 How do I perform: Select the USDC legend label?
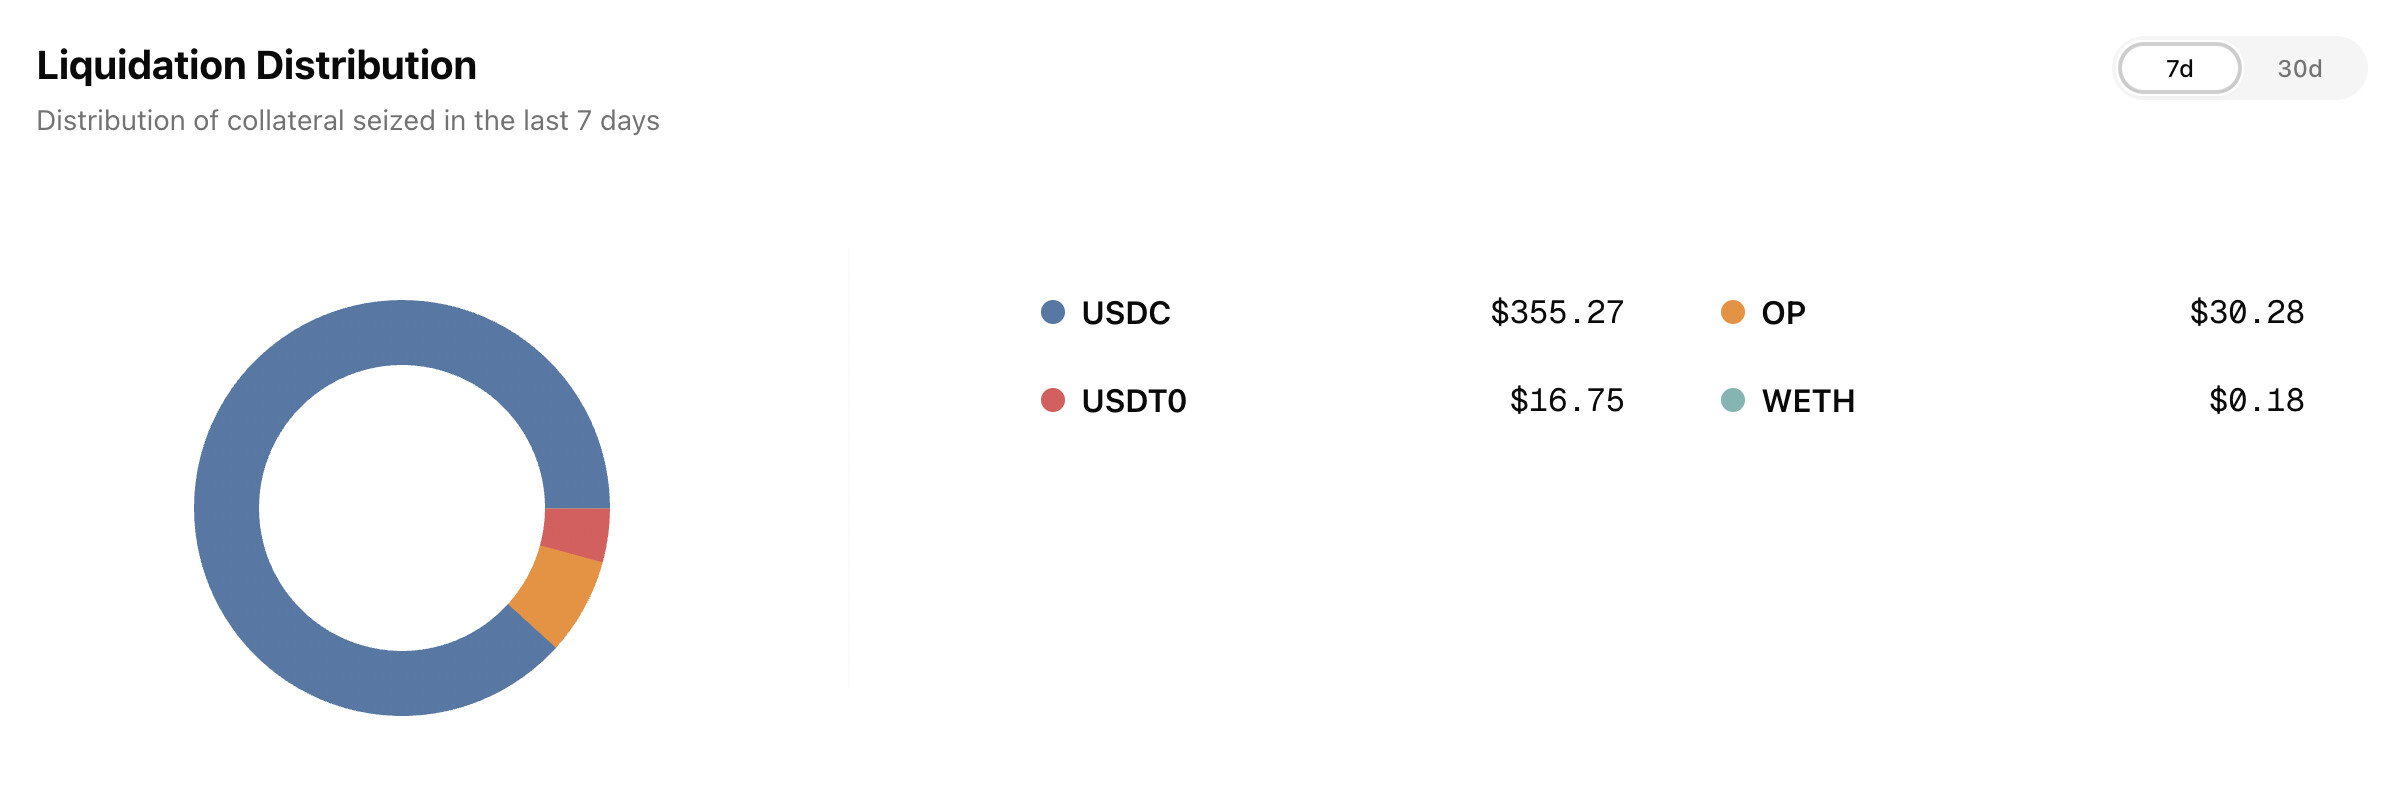[1126, 313]
